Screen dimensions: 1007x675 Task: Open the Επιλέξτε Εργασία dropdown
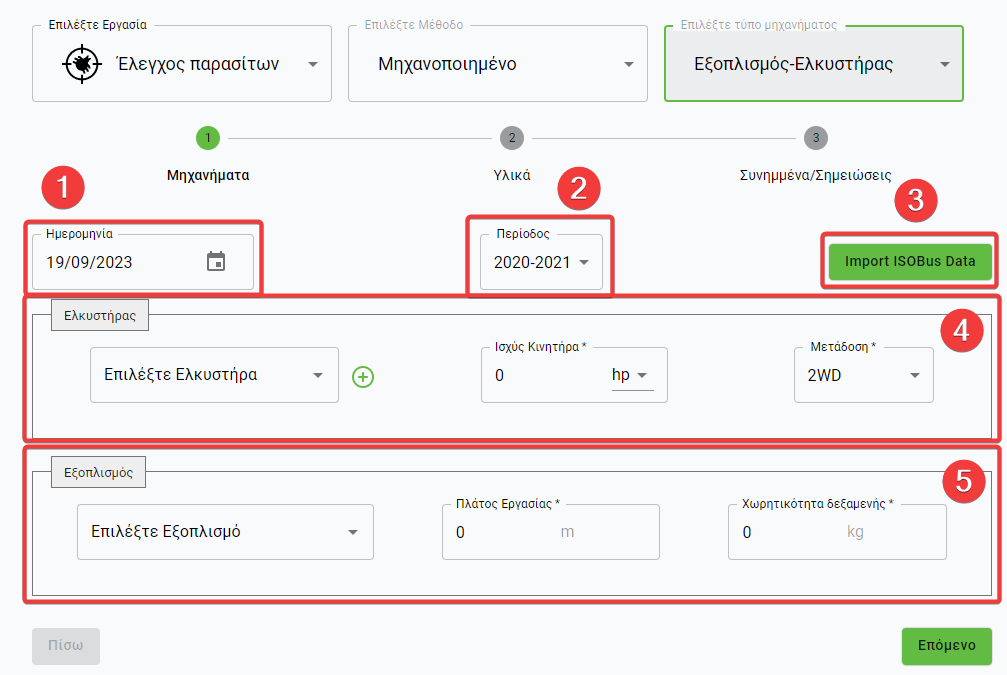coord(182,64)
